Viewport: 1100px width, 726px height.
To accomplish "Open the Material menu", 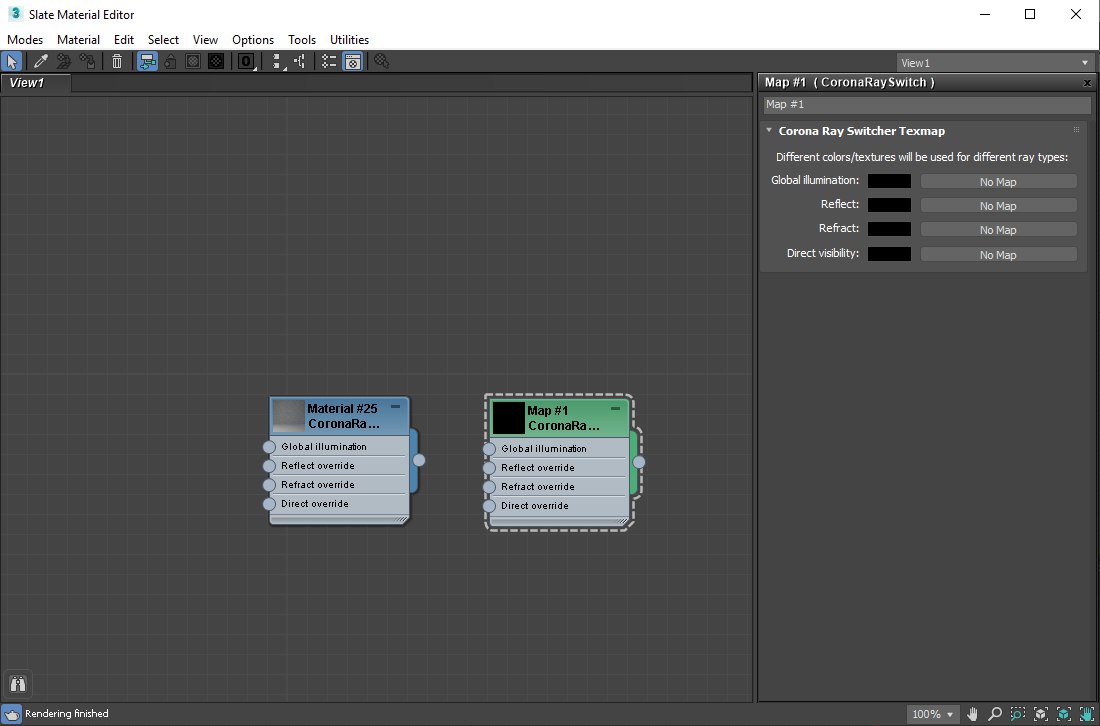I will click(79, 40).
